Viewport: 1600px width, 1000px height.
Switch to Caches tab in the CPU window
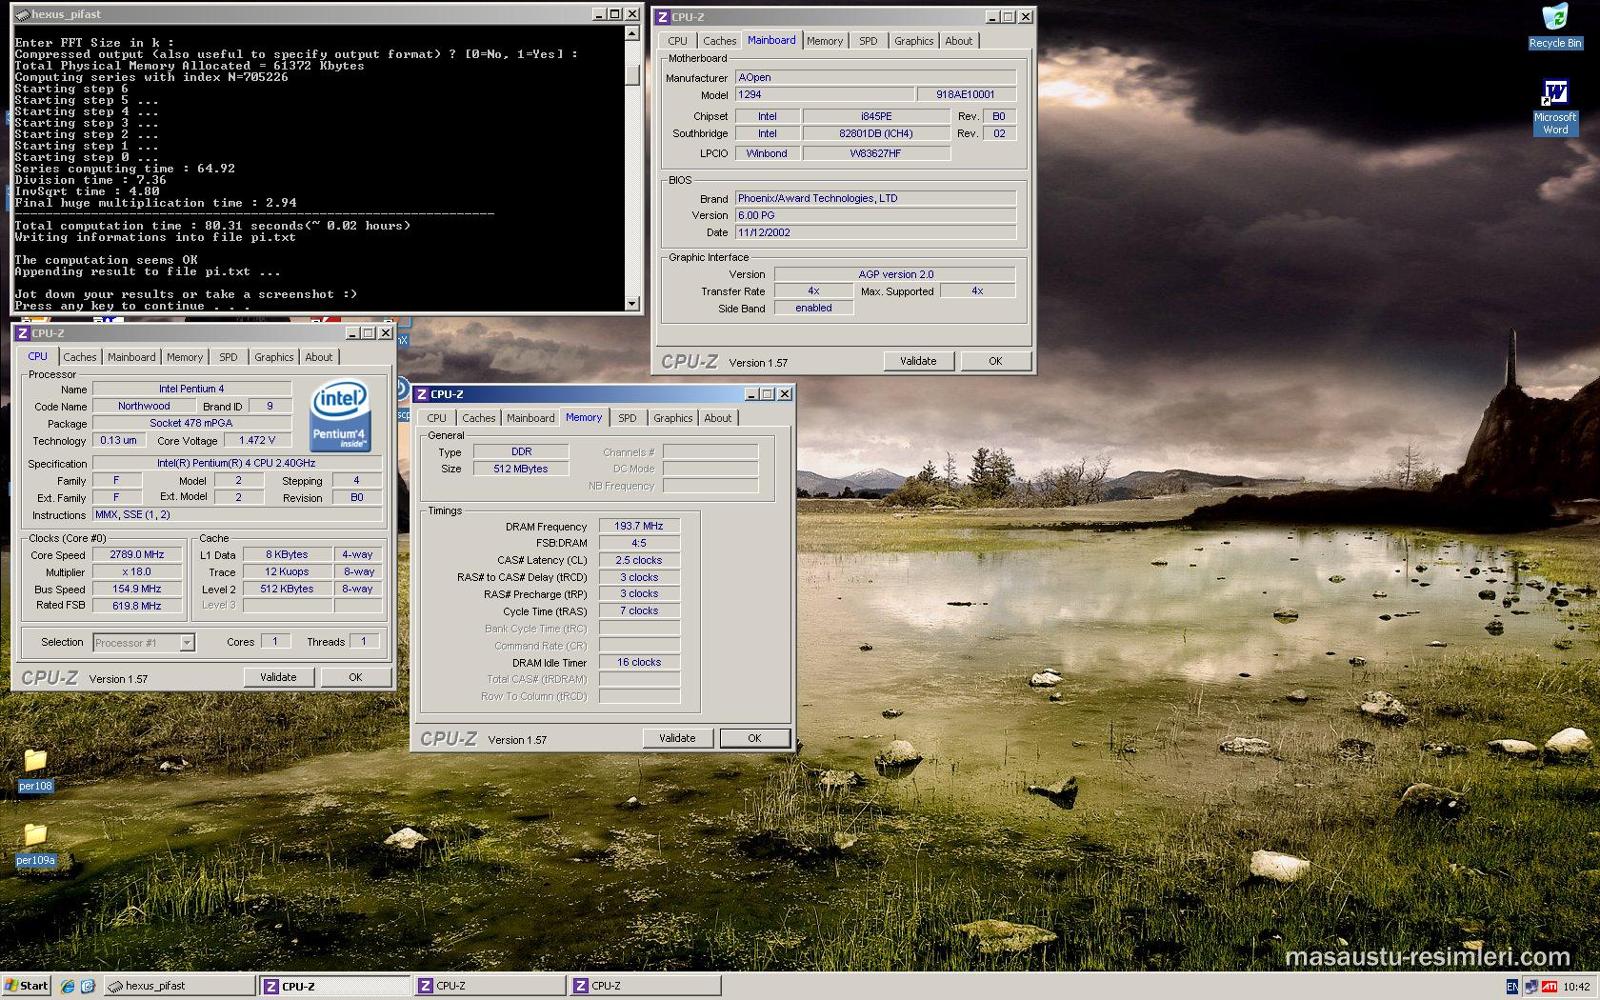pyautogui.click(x=80, y=357)
